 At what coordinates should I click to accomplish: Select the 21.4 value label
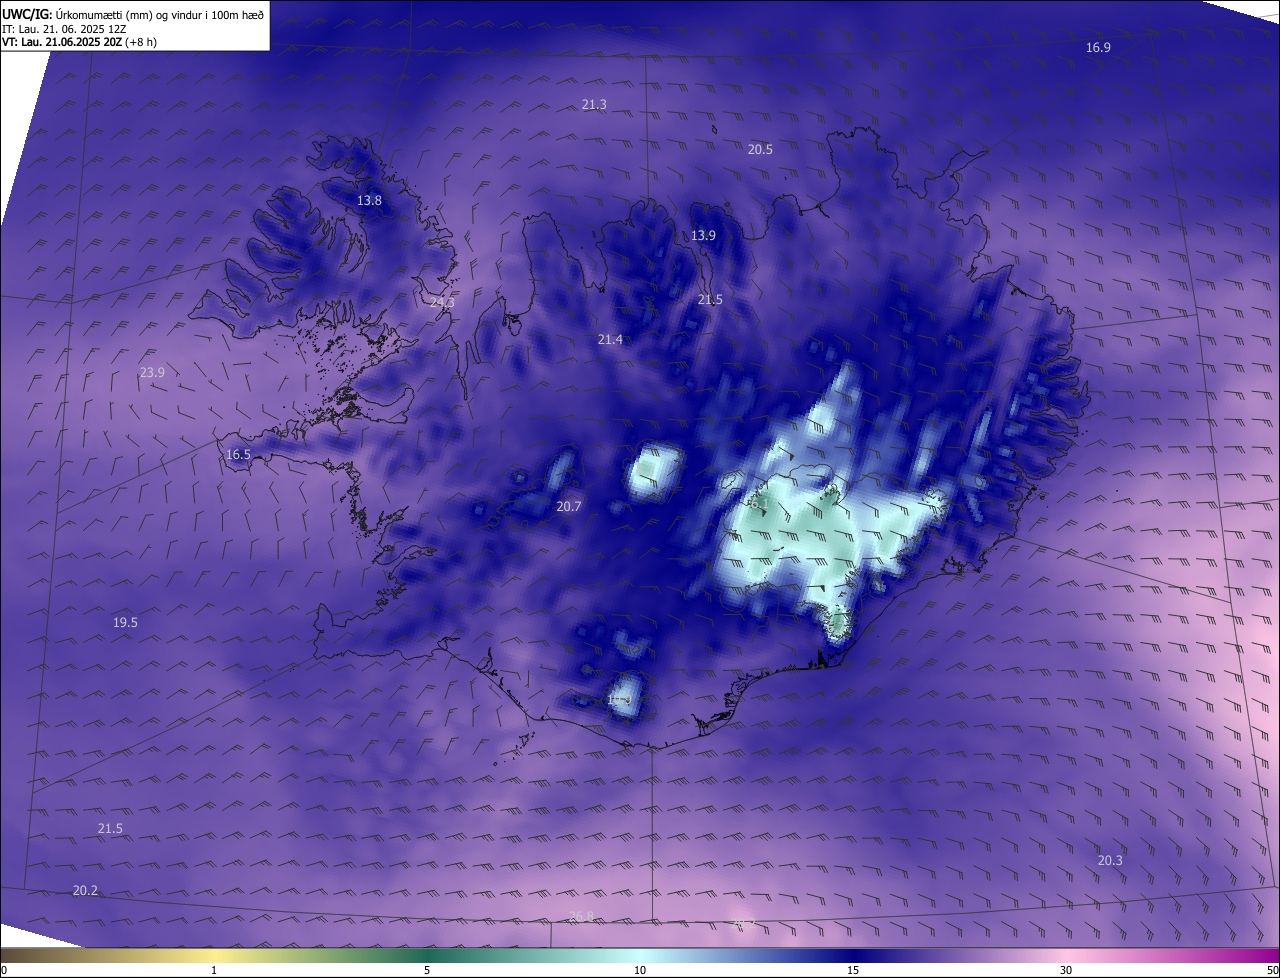(x=610, y=341)
